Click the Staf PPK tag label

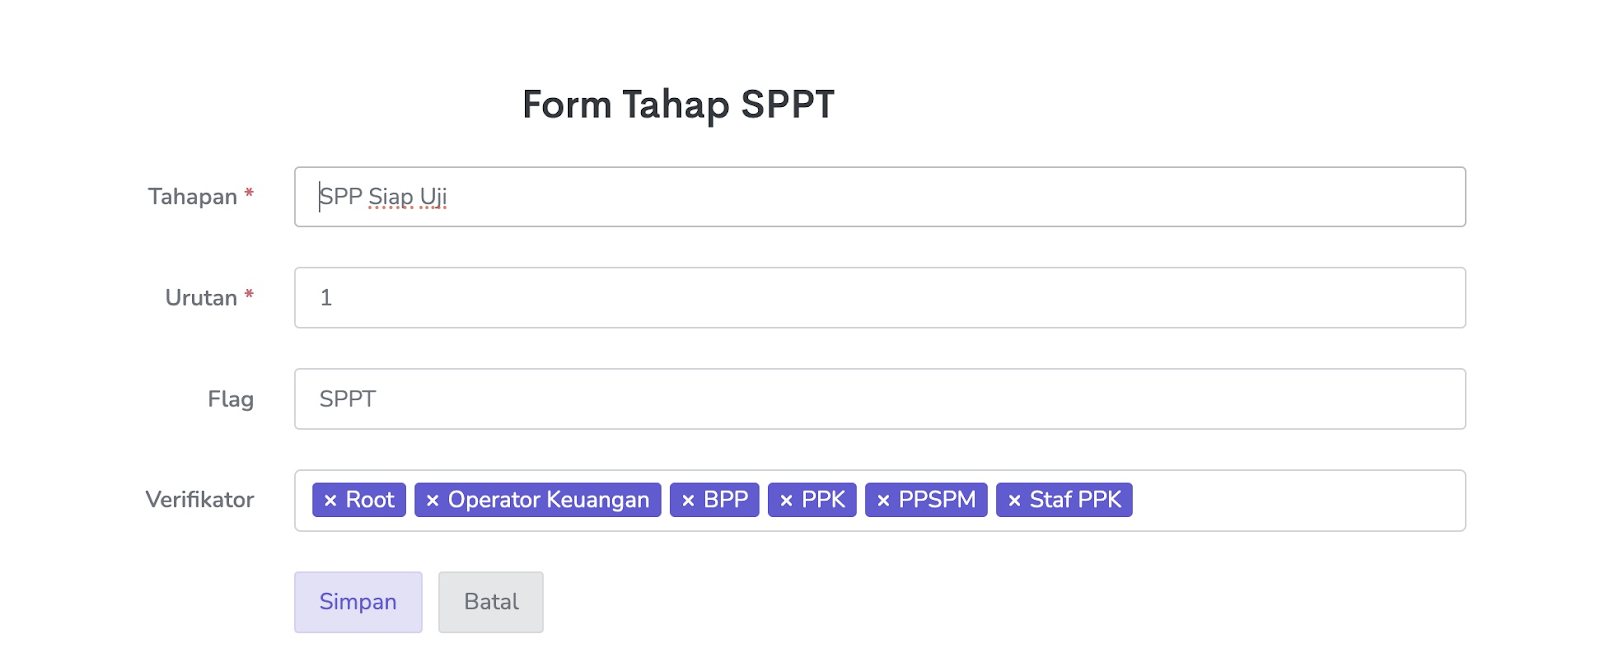[1075, 500]
